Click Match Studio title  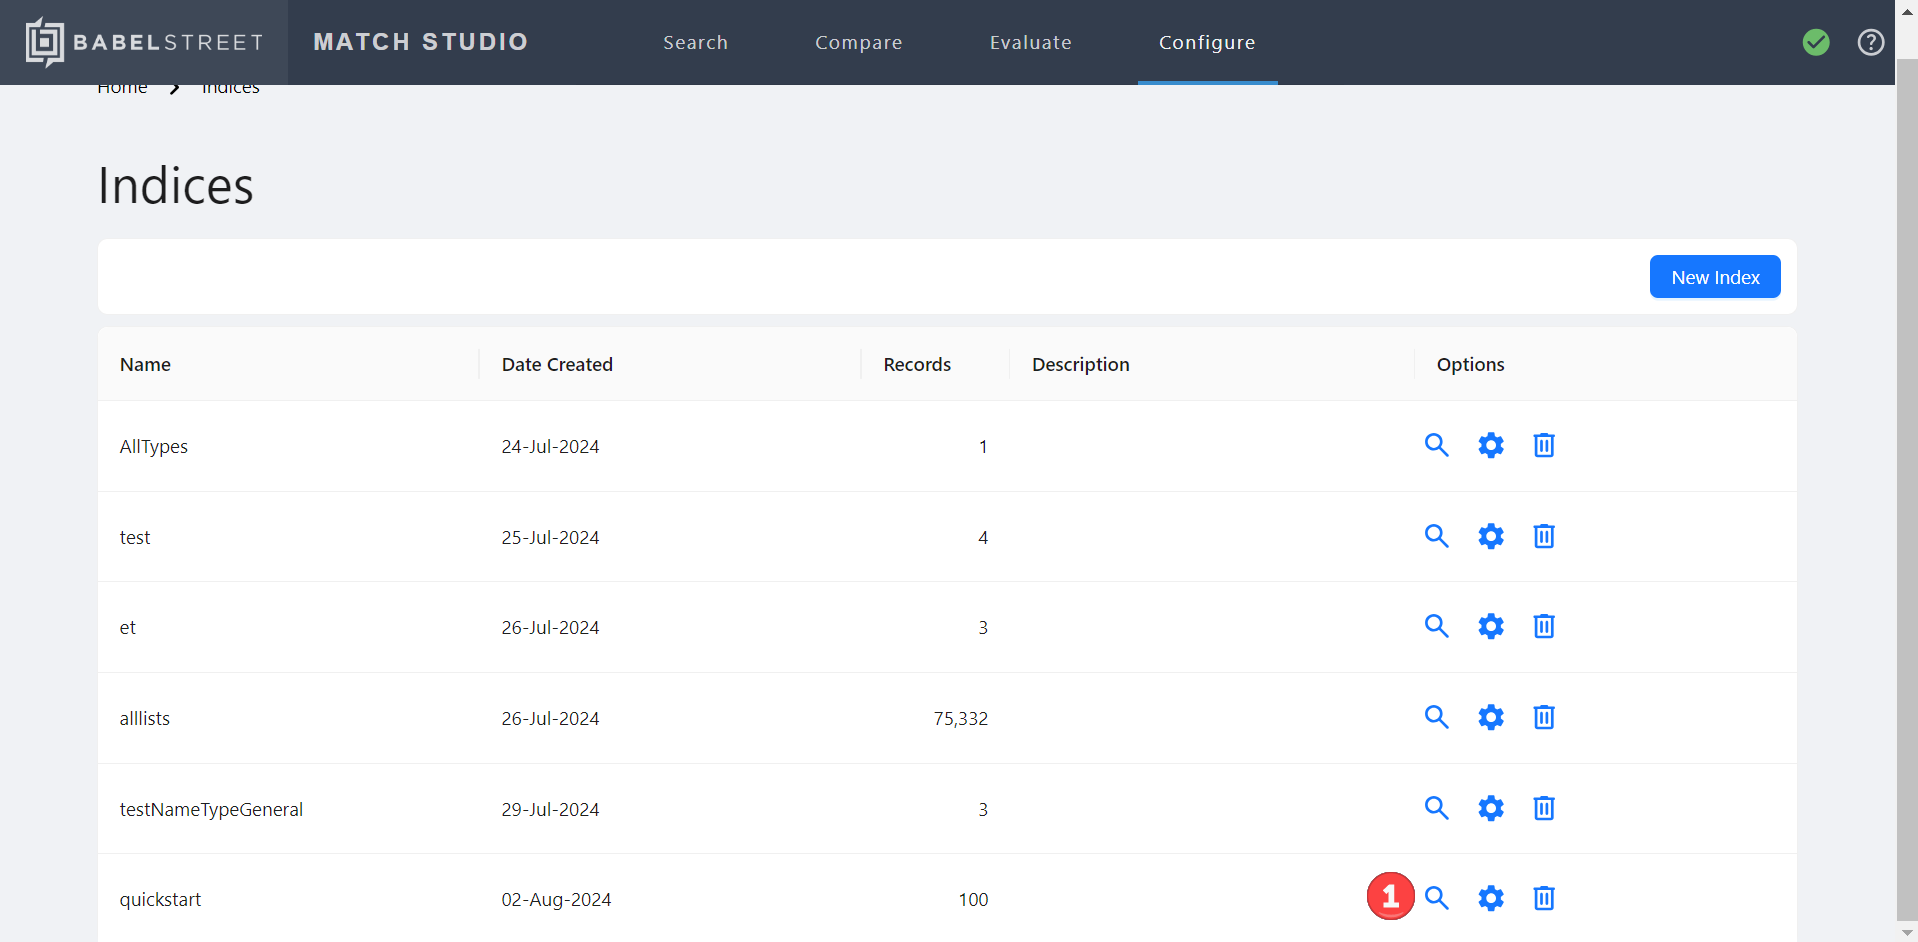tap(421, 42)
